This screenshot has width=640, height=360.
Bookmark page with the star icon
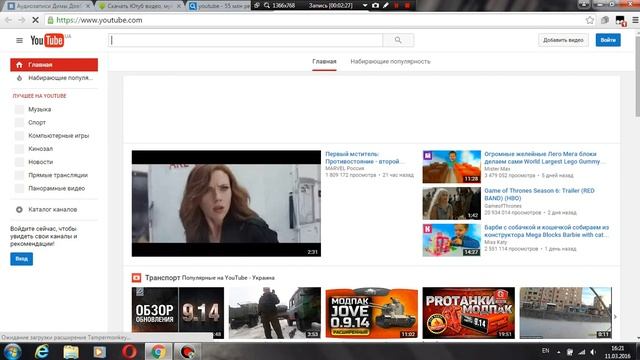point(589,20)
